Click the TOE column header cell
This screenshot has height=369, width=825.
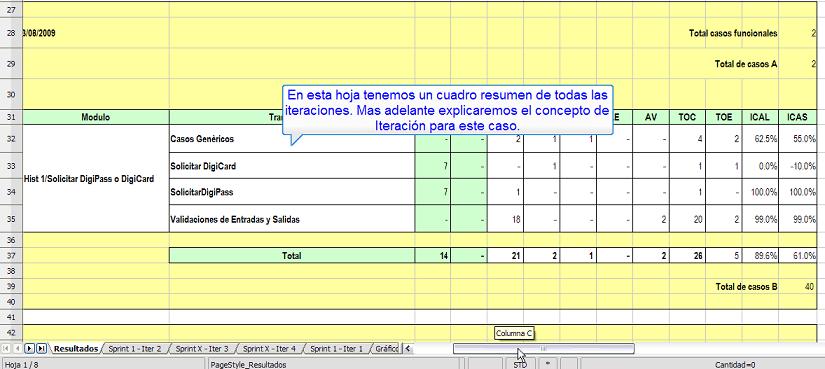pyautogui.click(x=723, y=117)
